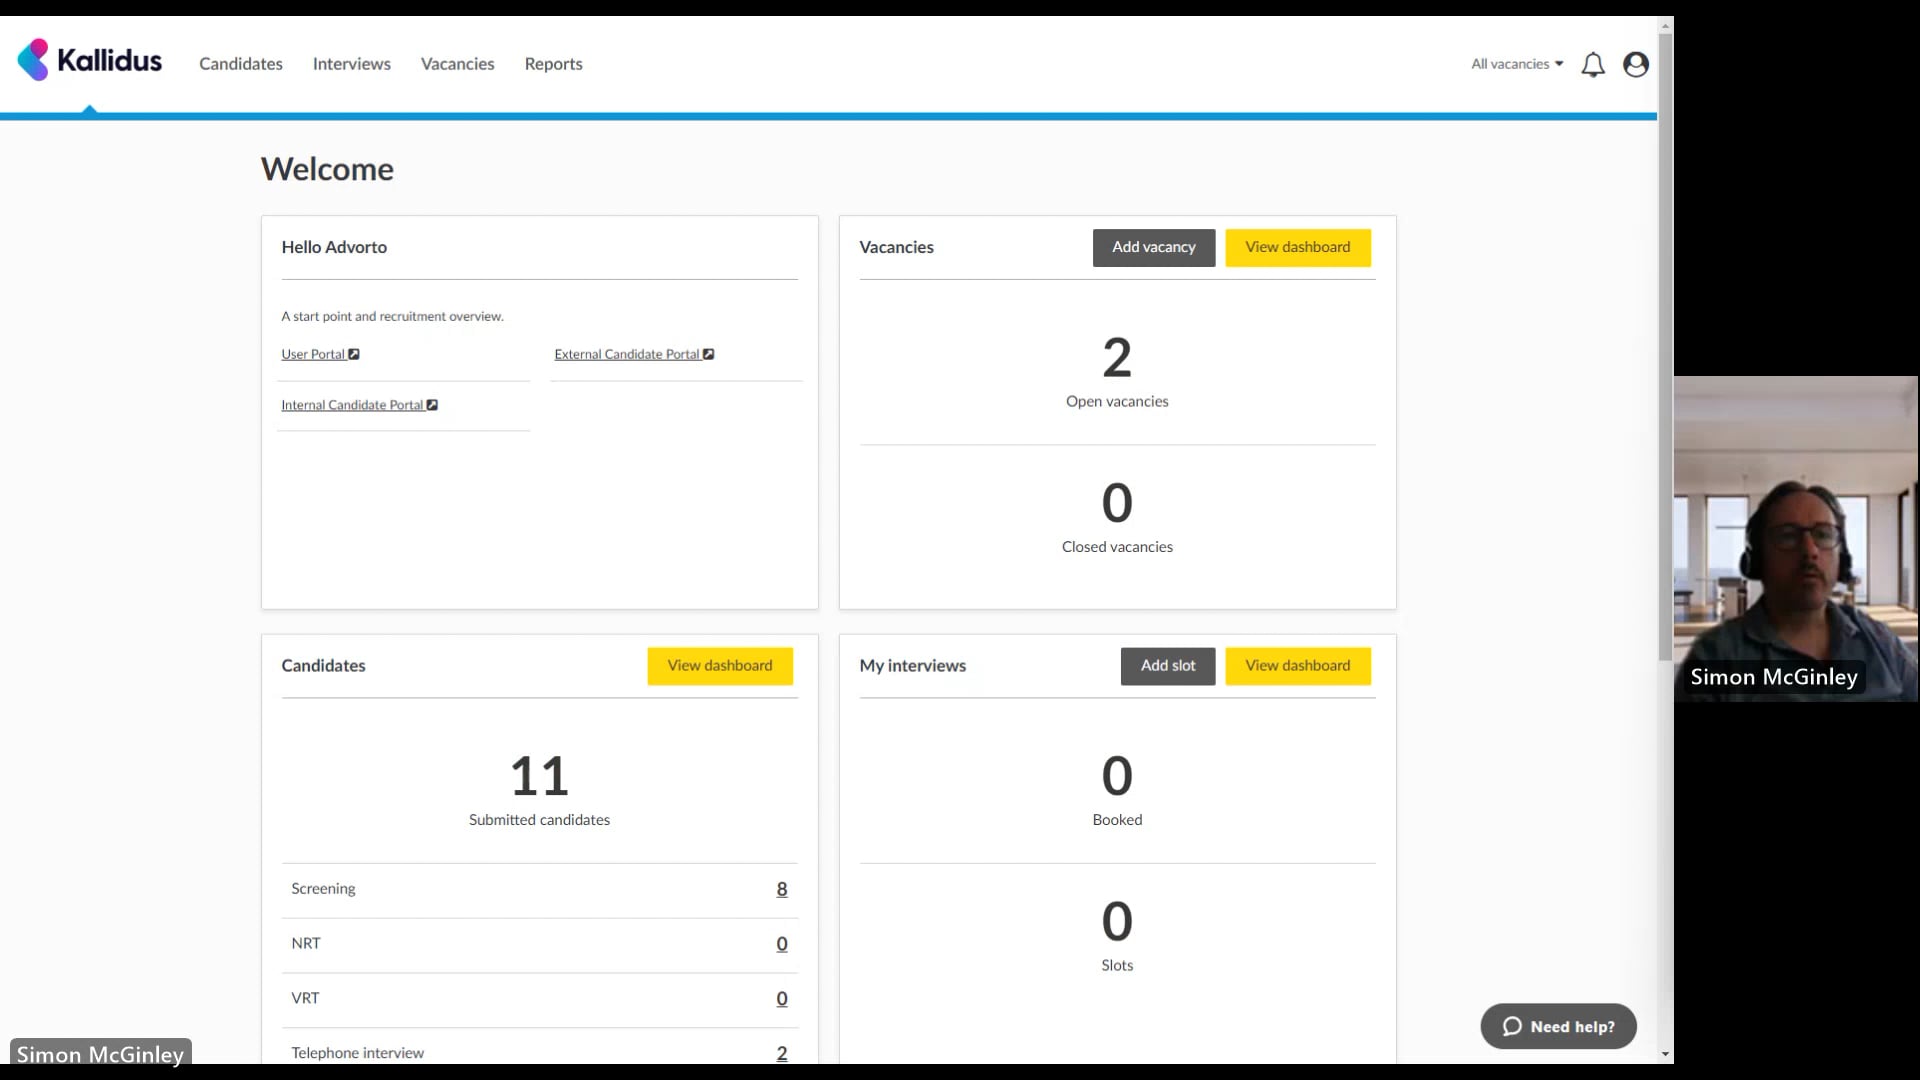The height and width of the screenshot is (1080, 1920).
Task: Click the scrollbar down arrow
Action: [x=1665, y=1054]
